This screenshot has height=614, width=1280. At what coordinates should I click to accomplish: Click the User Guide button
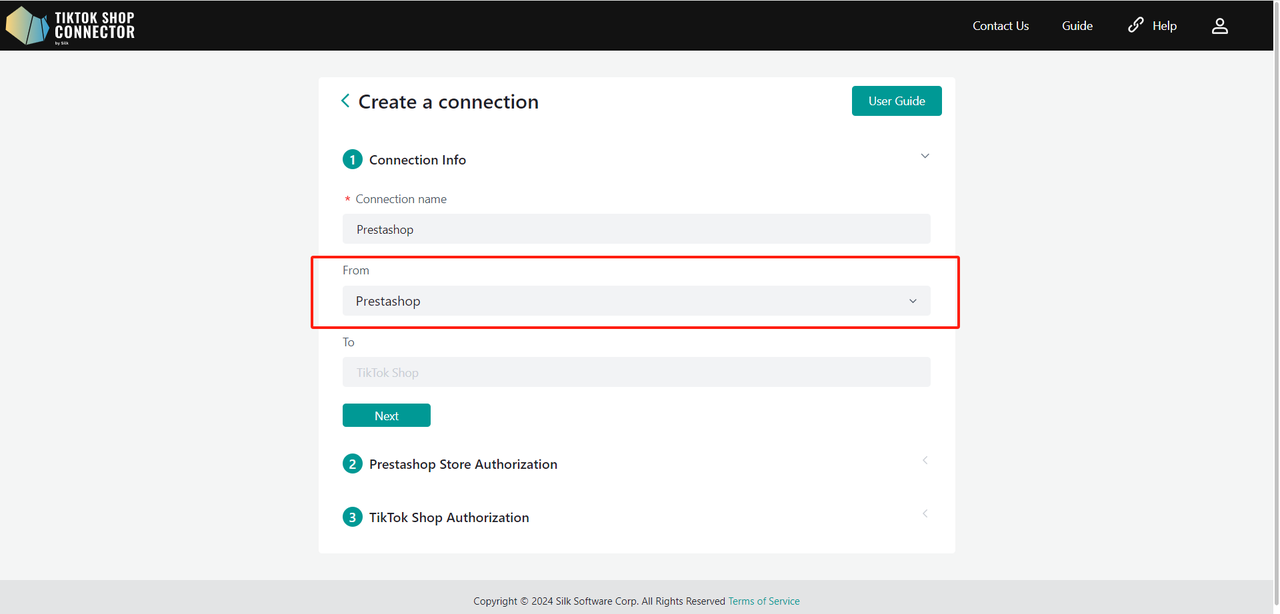coord(897,101)
